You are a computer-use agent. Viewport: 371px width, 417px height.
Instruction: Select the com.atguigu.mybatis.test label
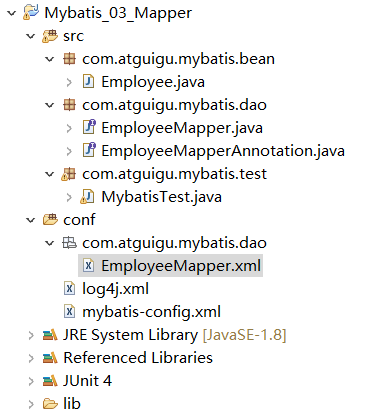(x=174, y=174)
